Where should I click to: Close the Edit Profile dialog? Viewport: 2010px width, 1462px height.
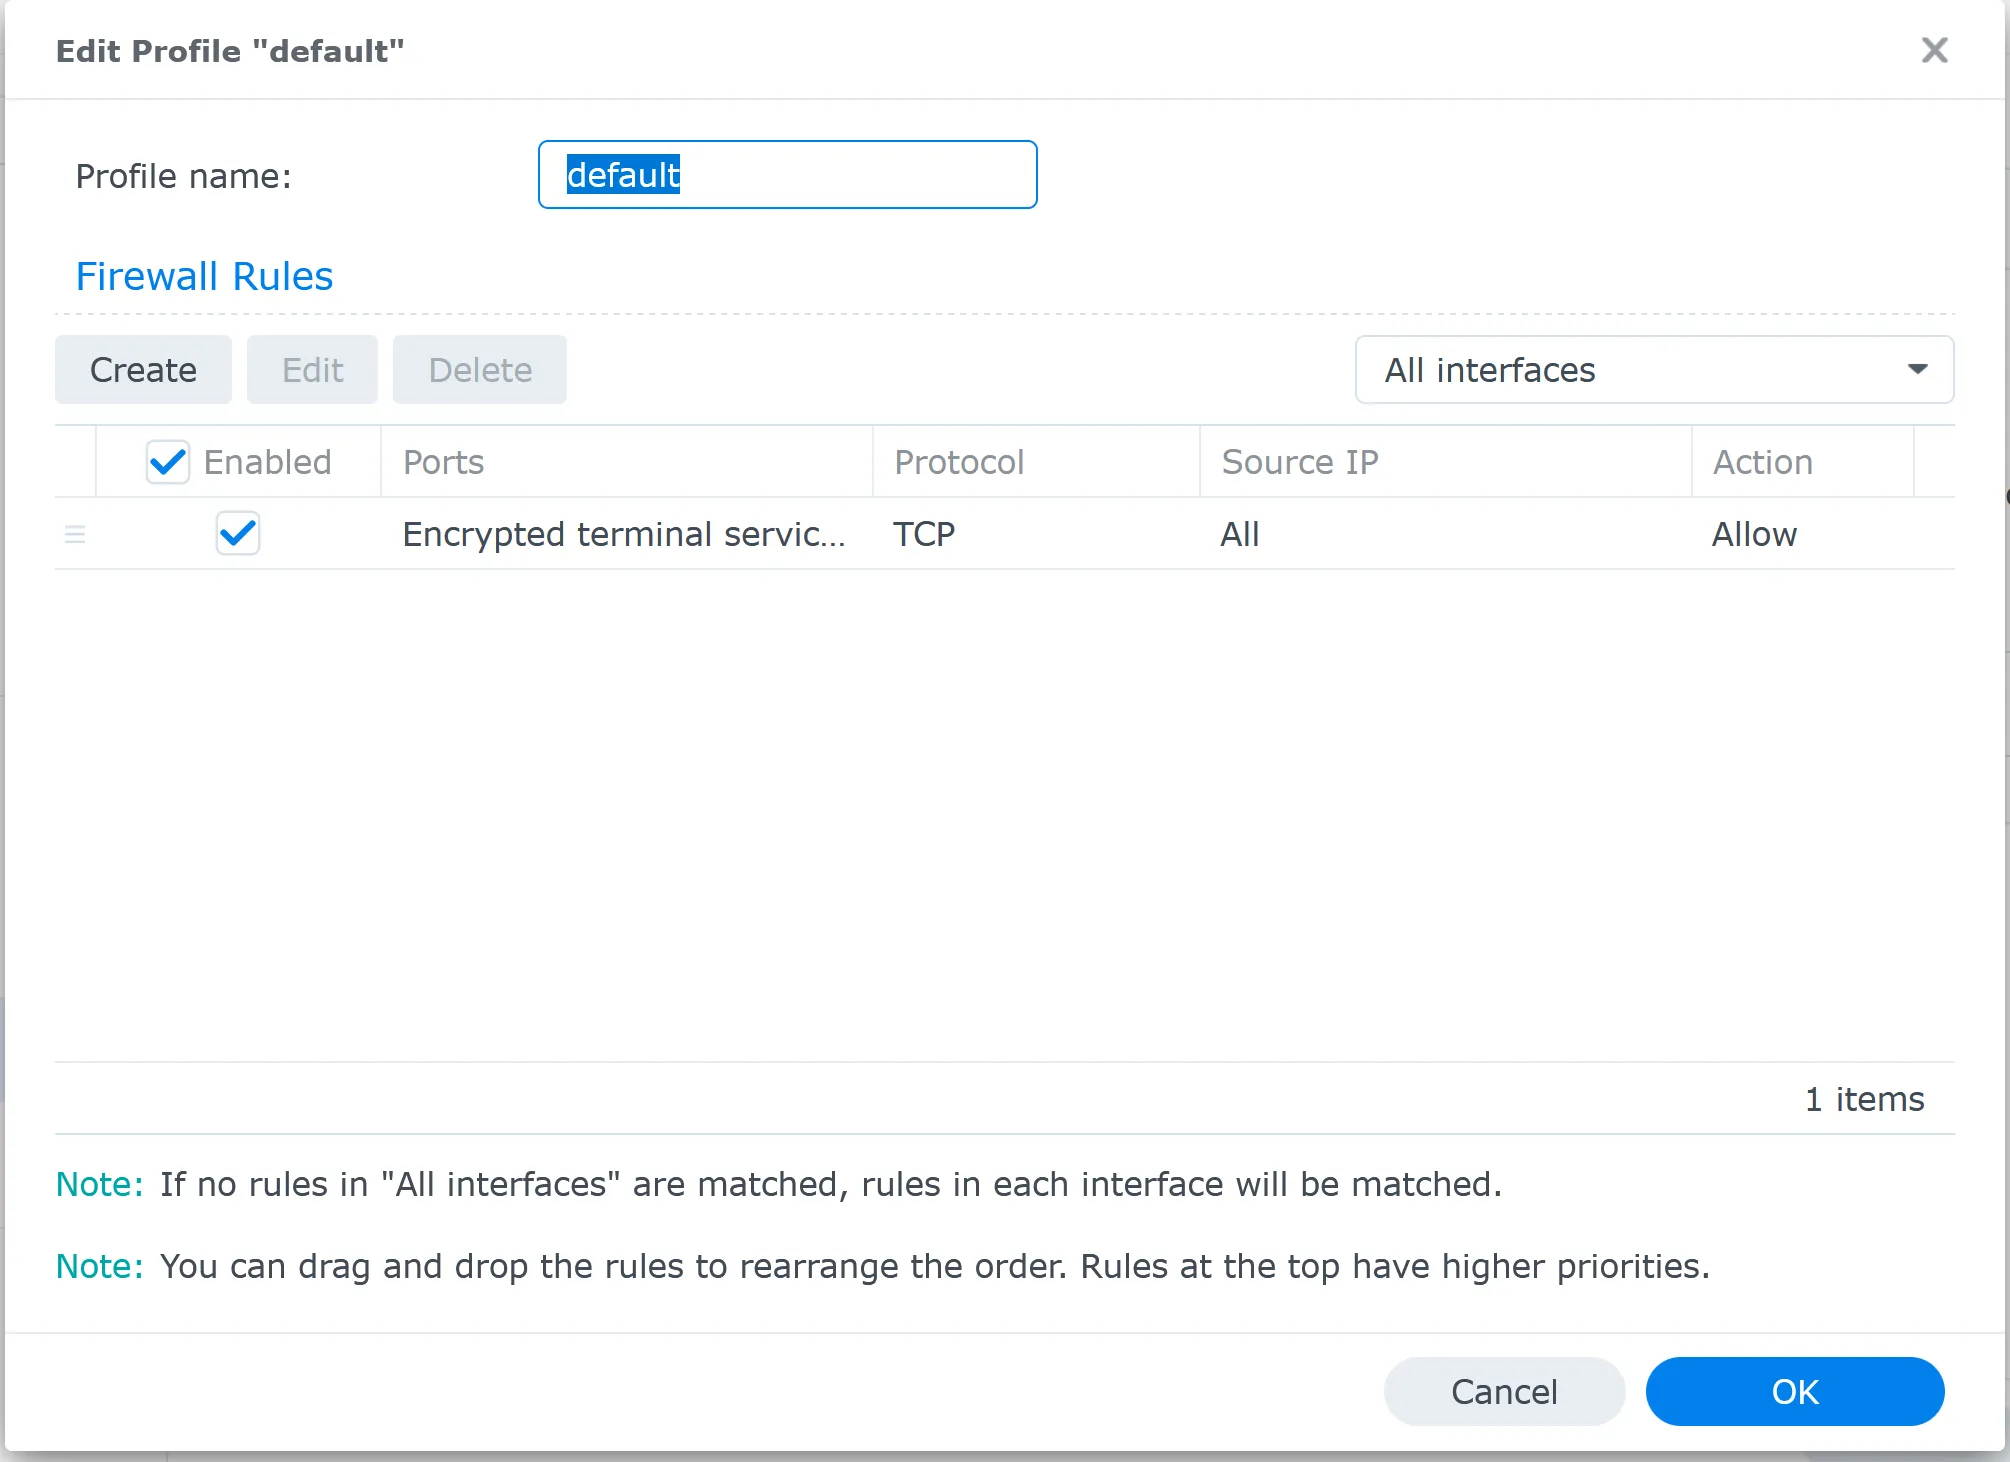tap(1934, 50)
